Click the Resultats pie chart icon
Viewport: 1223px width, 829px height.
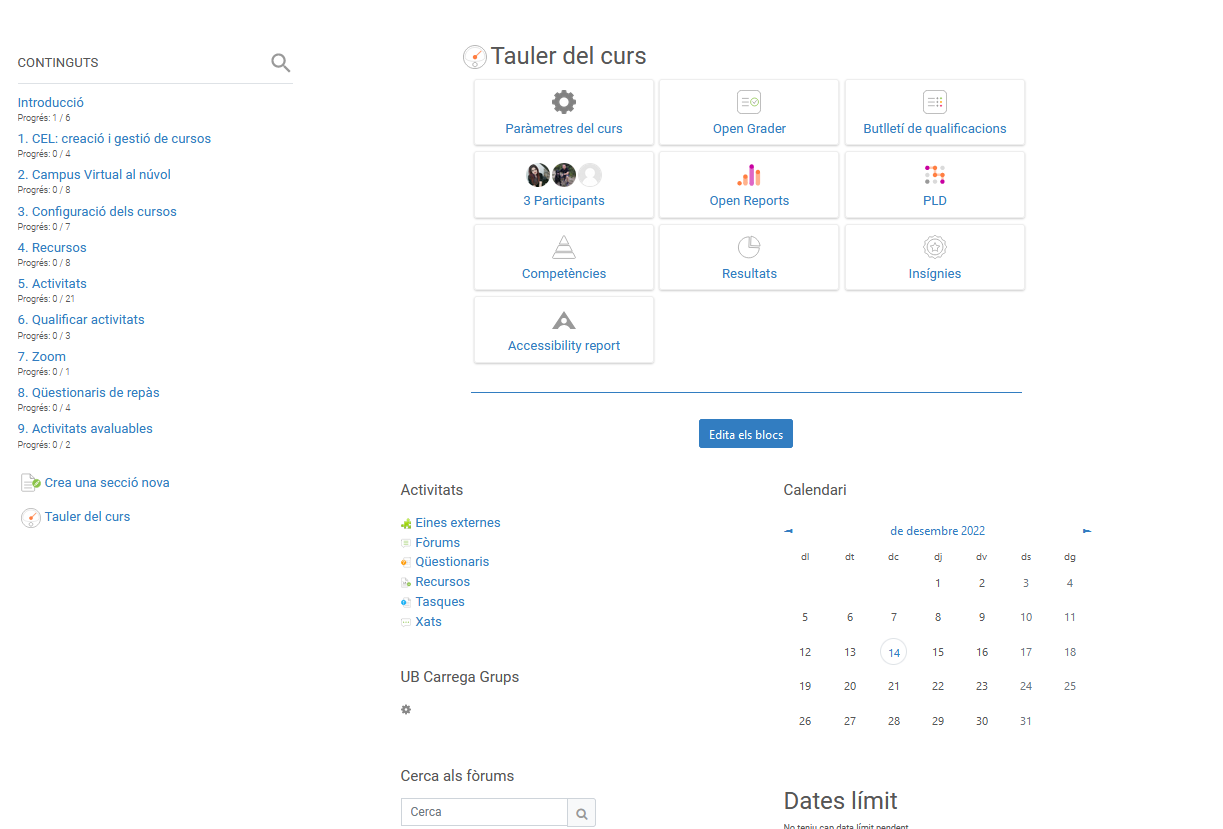[749, 247]
